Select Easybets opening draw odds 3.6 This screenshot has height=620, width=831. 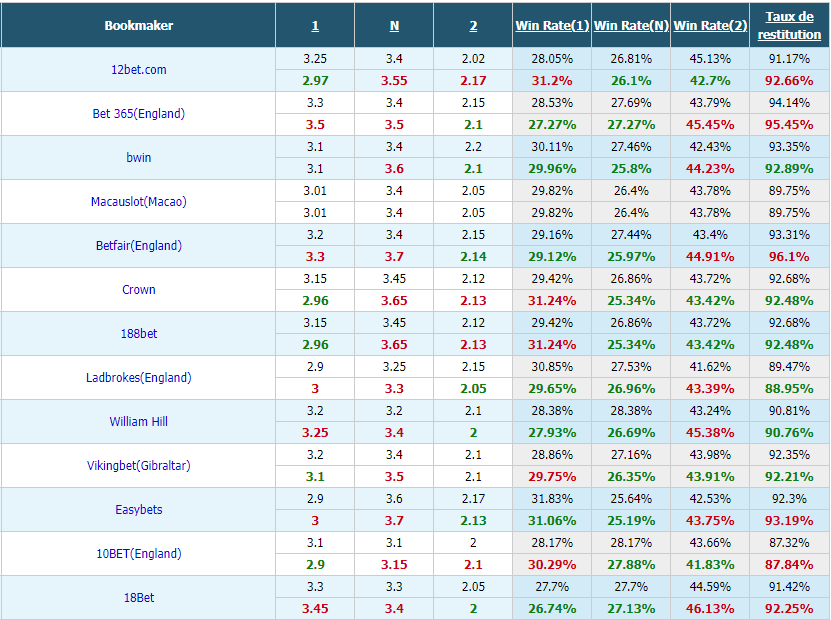pos(394,499)
